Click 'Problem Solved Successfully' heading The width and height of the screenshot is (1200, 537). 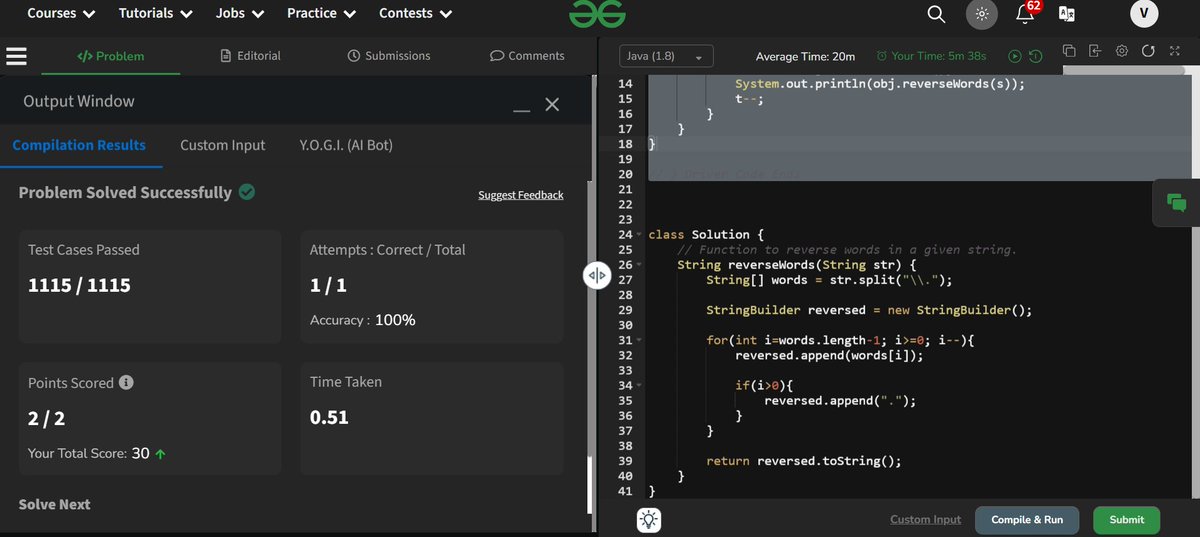(125, 192)
